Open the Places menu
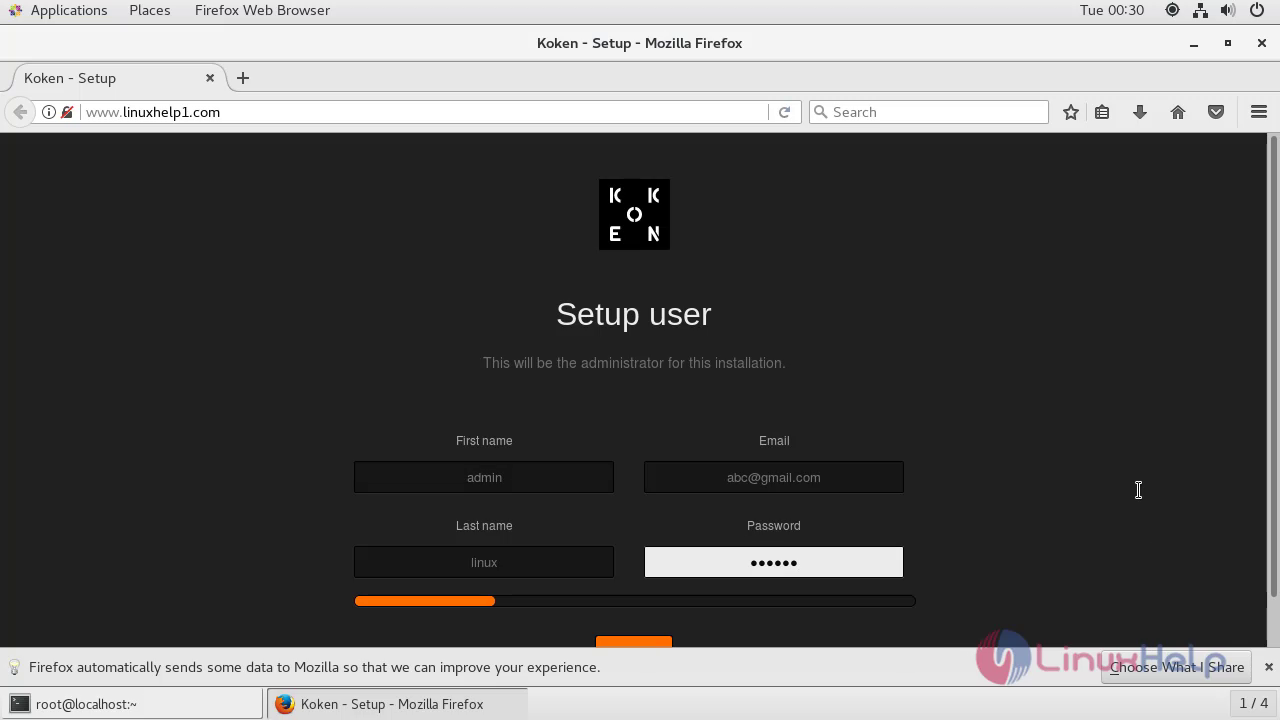Viewport: 1280px width, 720px height. tap(150, 10)
